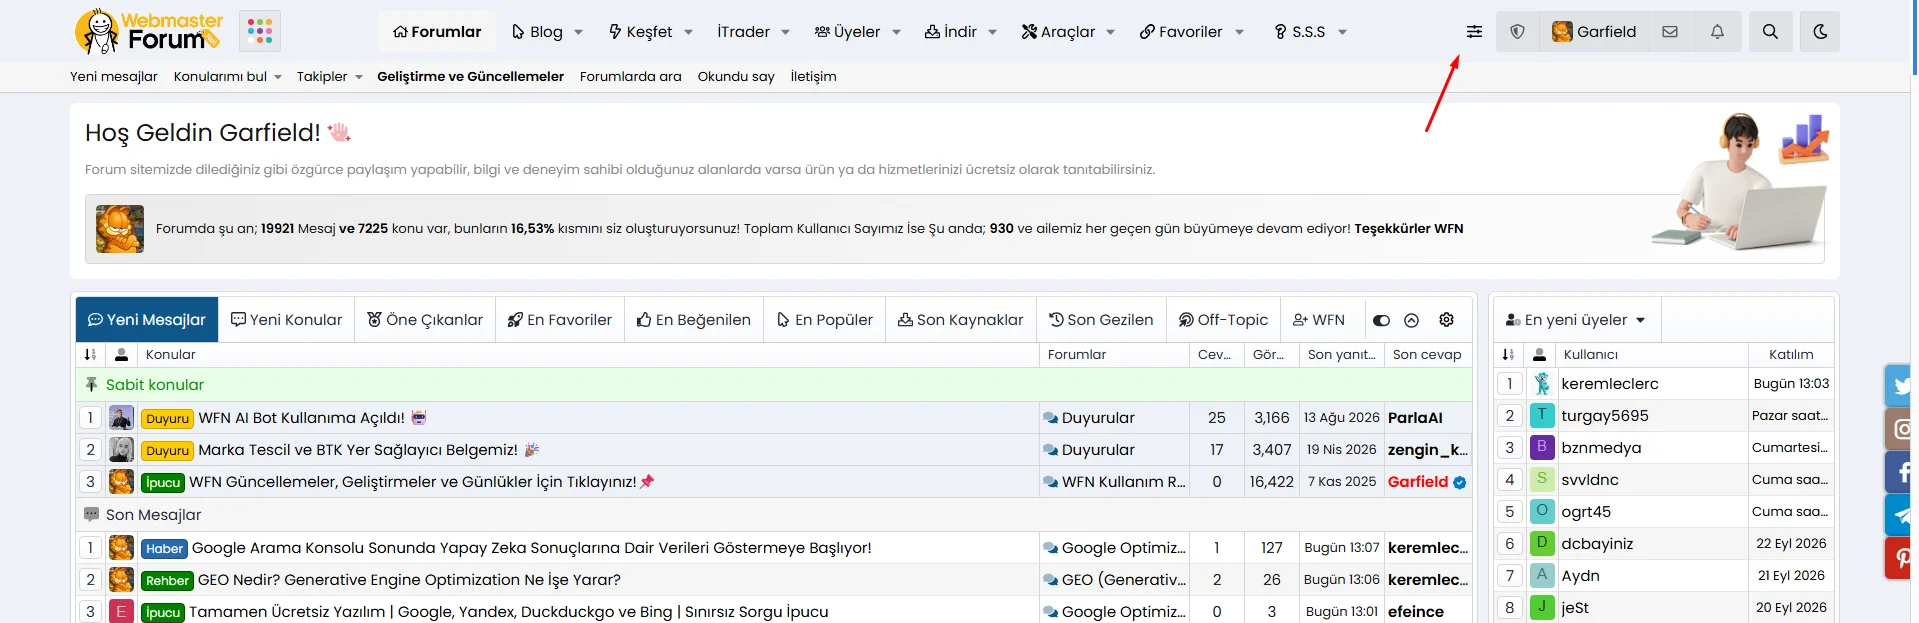The width and height of the screenshot is (1919, 623).
Task: Open the Yeni mesajlar link
Action: point(114,76)
